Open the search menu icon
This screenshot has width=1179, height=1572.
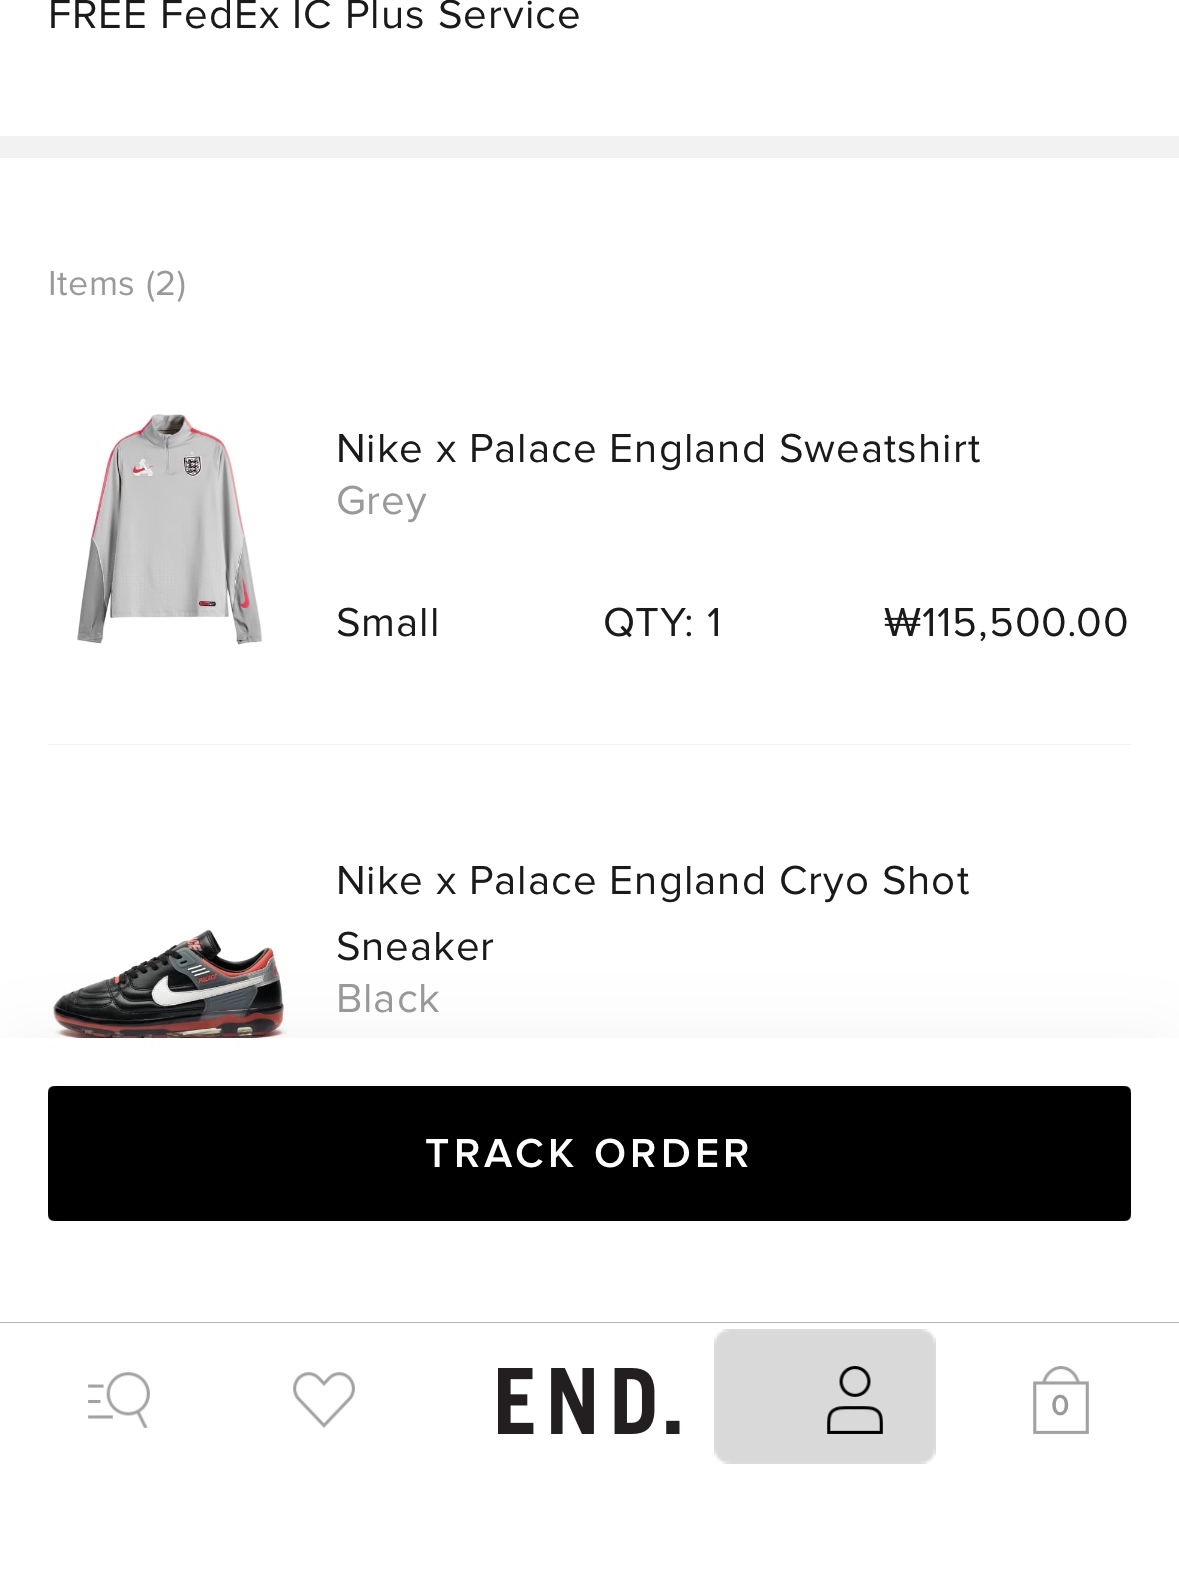coord(118,1398)
